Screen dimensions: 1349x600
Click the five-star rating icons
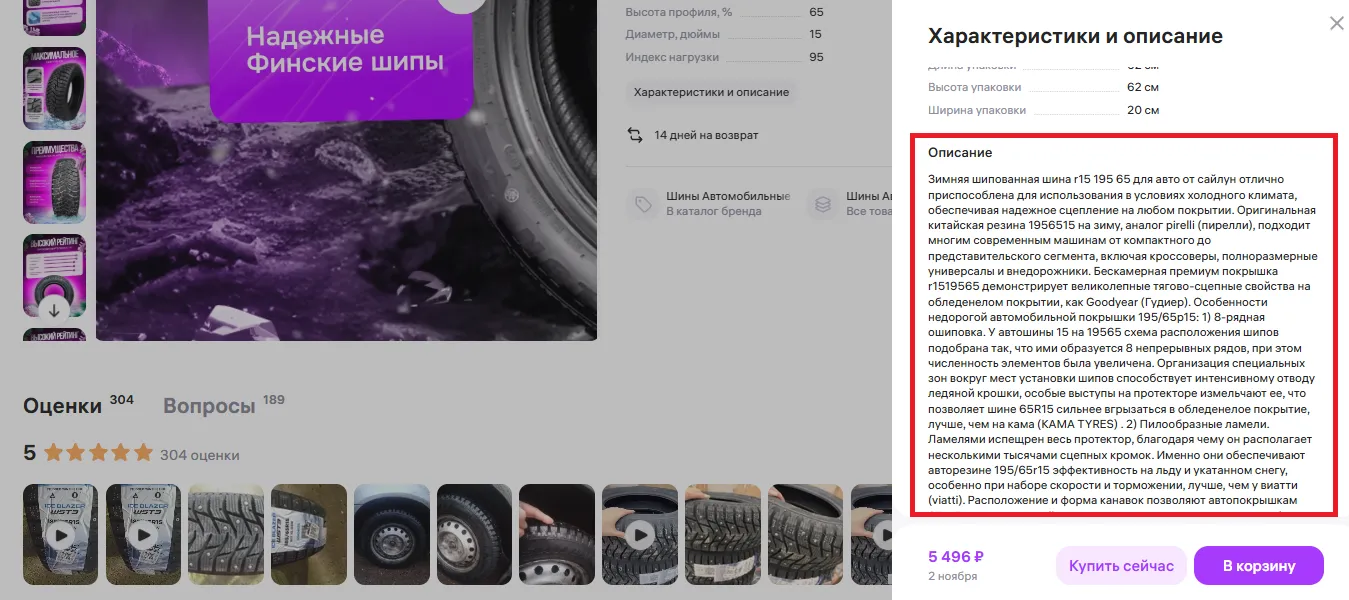[x=98, y=453]
